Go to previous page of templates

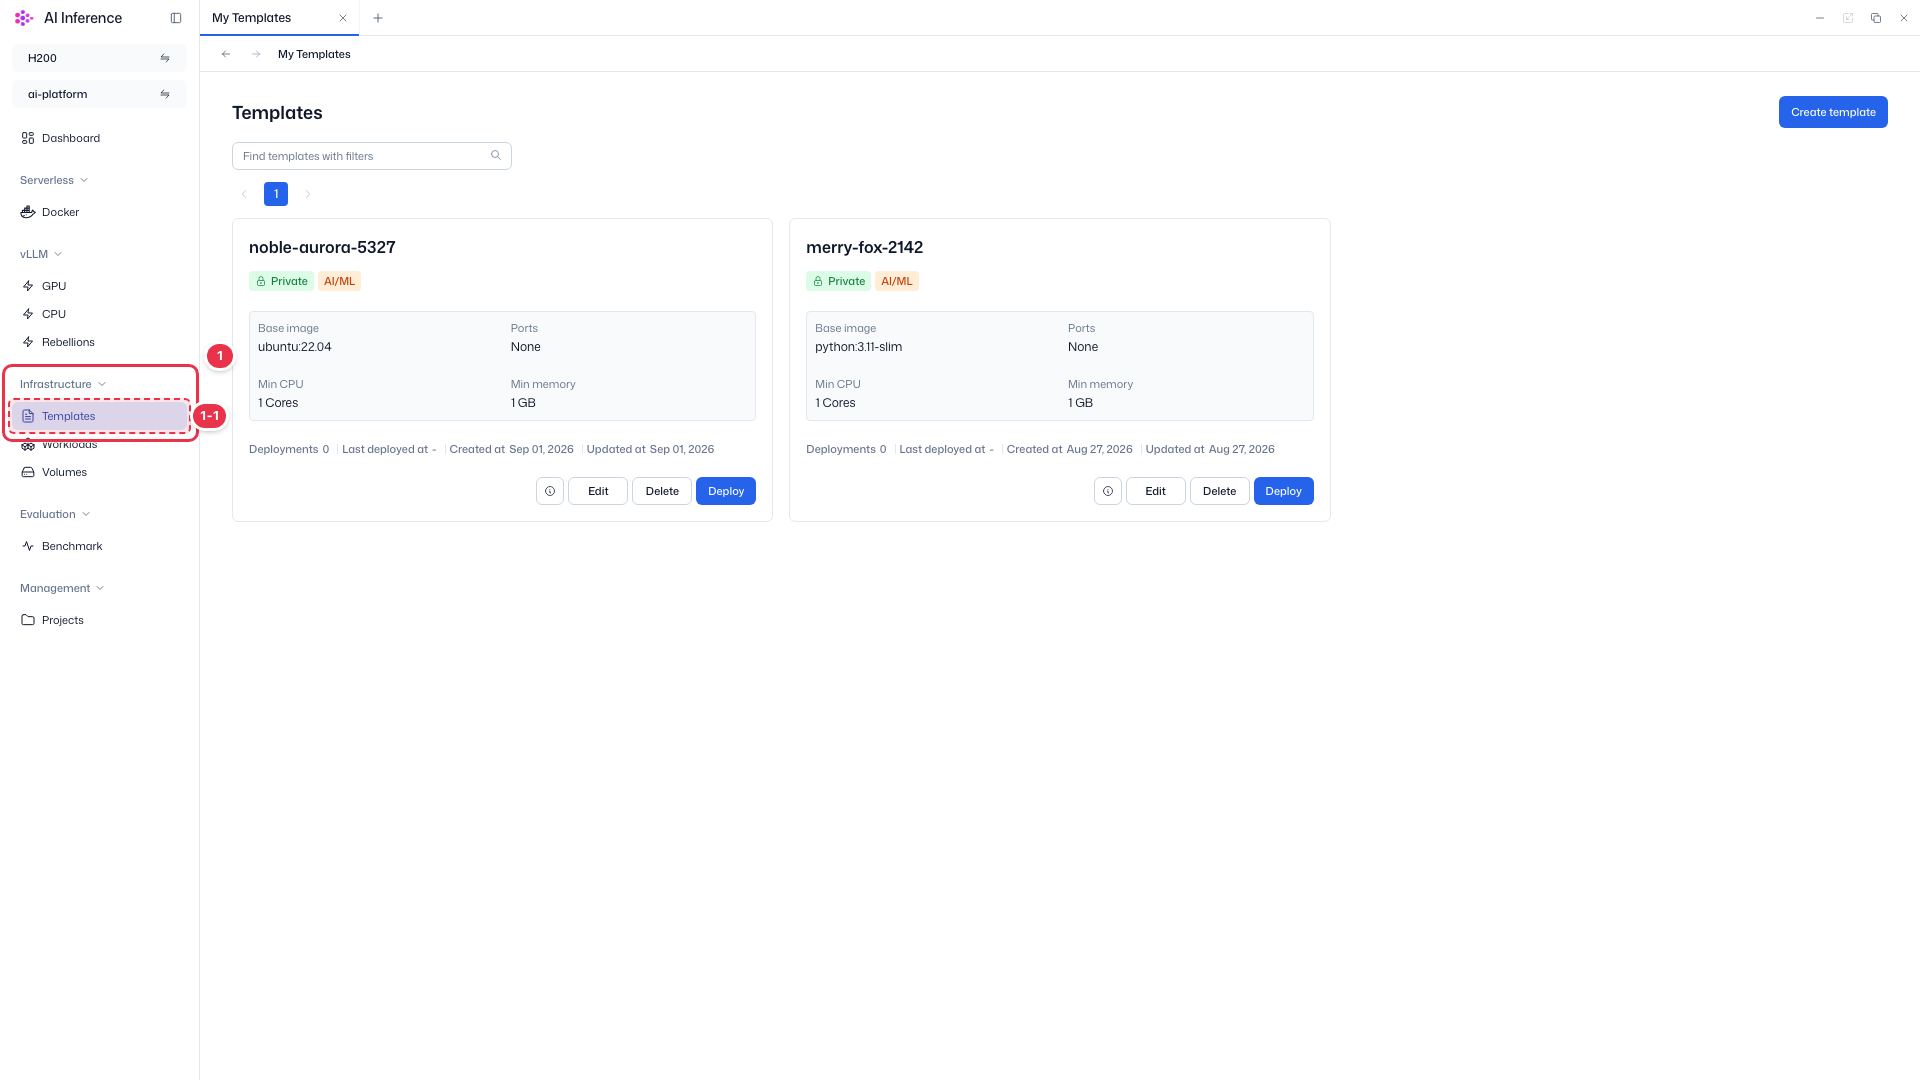pyautogui.click(x=244, y=194)
